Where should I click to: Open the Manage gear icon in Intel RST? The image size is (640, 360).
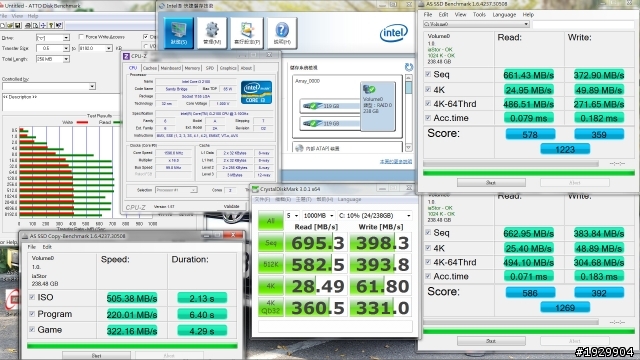212,33
